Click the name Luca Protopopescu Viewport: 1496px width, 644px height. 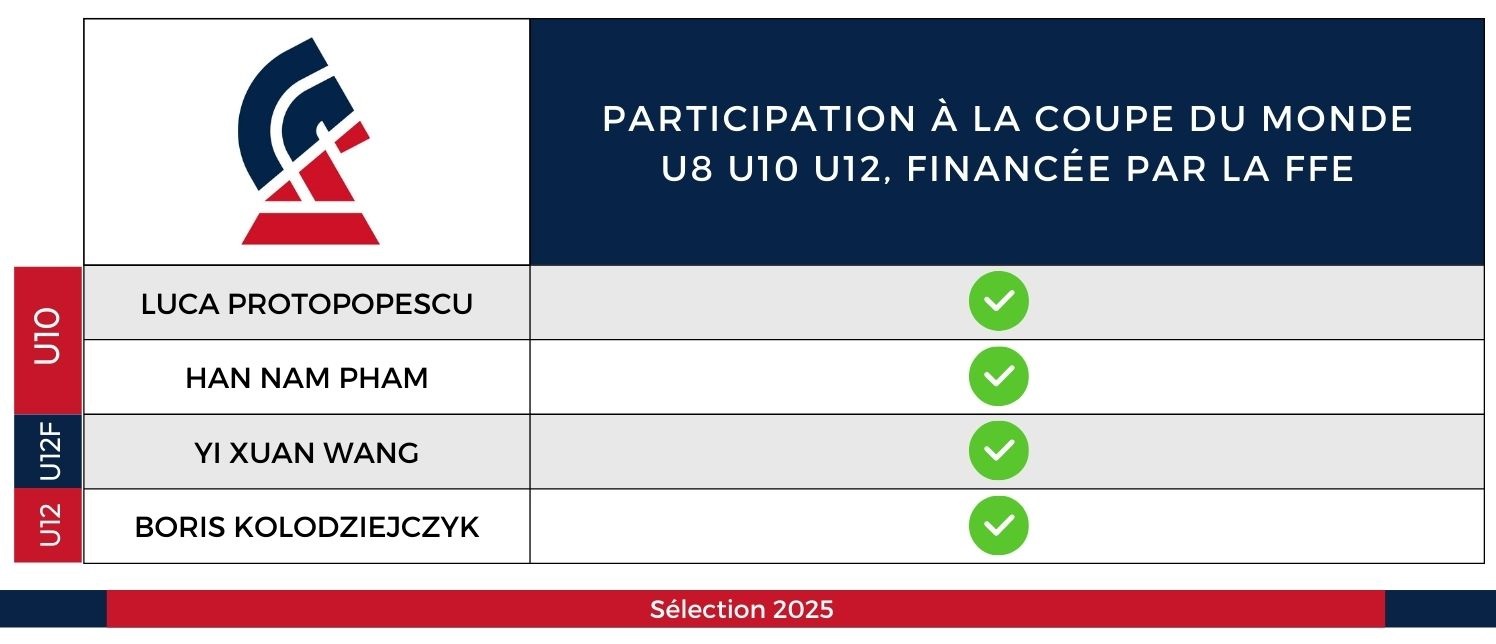(306, 303)
